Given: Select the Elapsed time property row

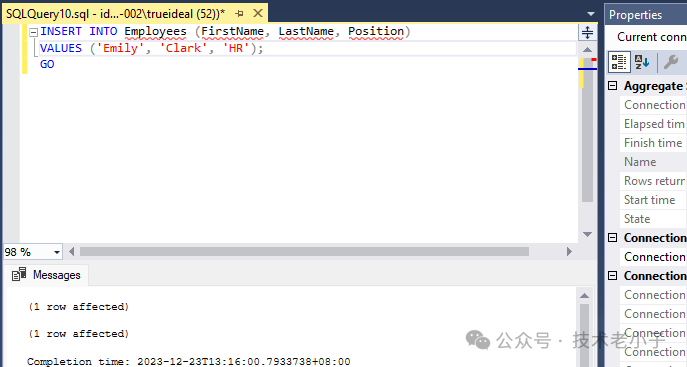Looking at the screenshot, I should tap(653, 124).
